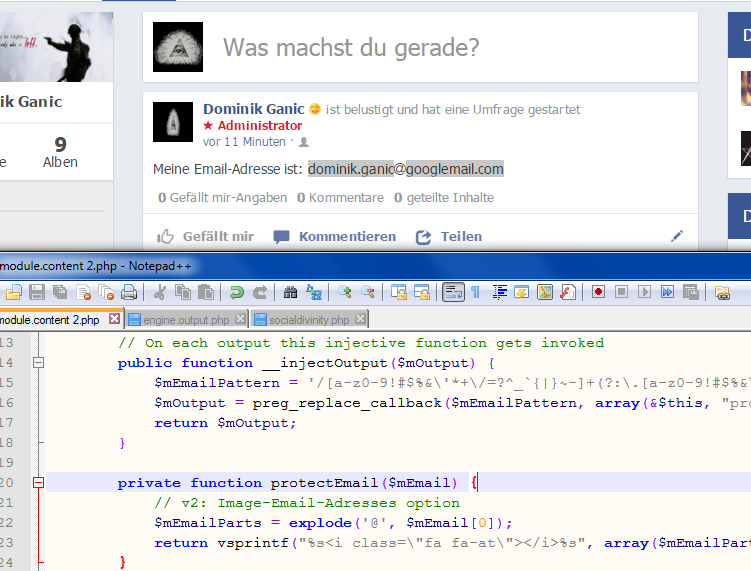Viewport: 751px width, 571px height.
Task: Click code line 'return $mOutput;'
Action: [x=225, y=423]
